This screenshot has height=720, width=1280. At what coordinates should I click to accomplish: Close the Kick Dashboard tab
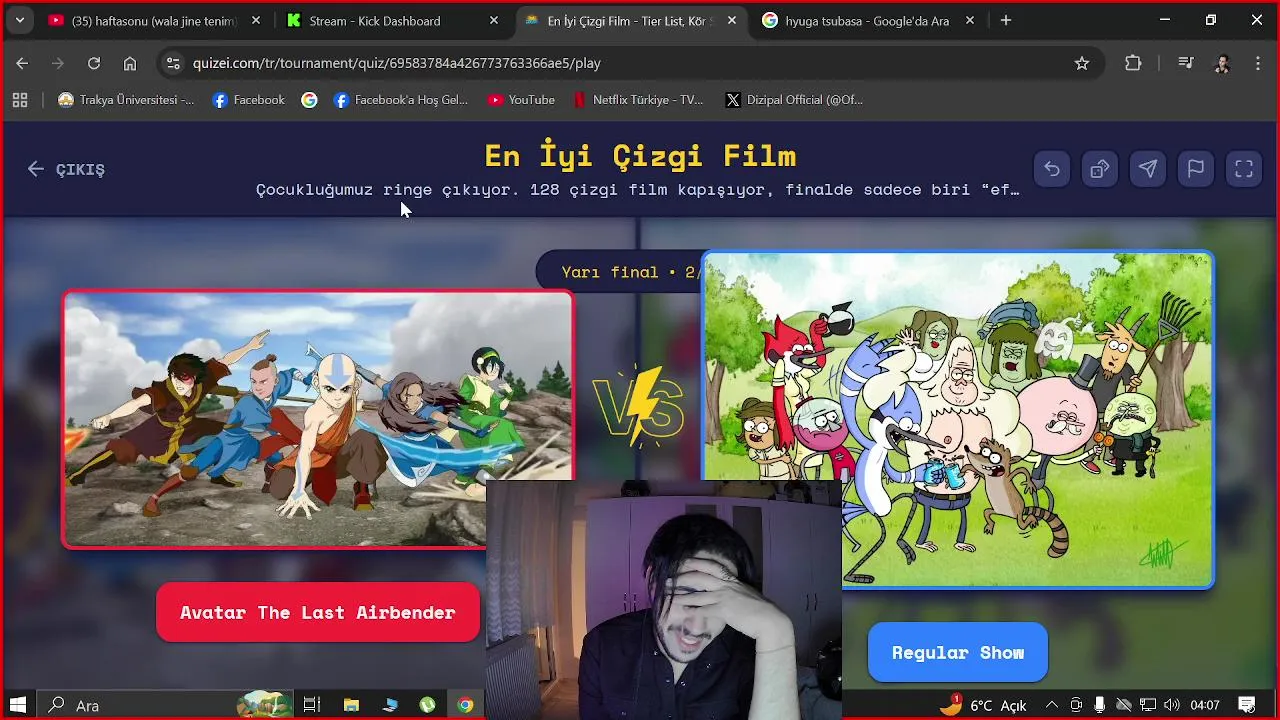pyautogui.click(x=494, y=20)
